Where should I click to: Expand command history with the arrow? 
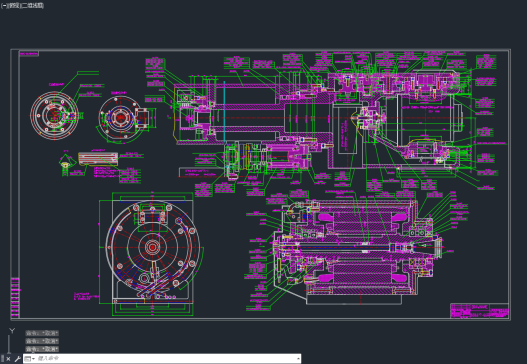coord(298,359)
